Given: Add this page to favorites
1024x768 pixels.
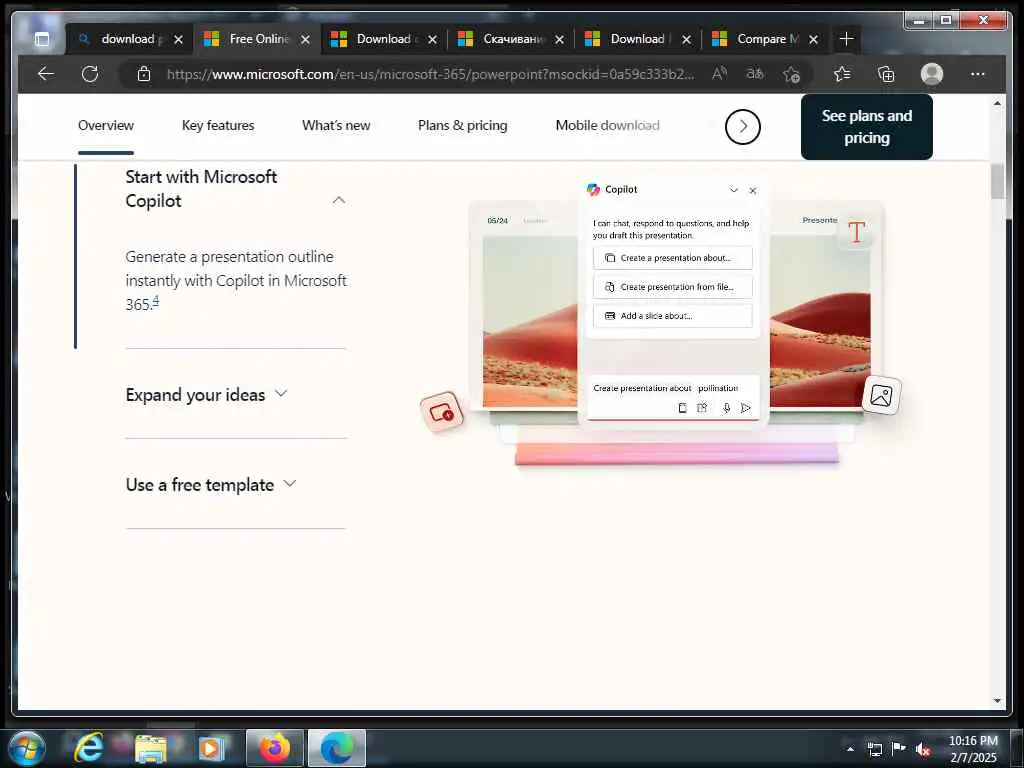Looking at the screenshot, I should [792, 74].
